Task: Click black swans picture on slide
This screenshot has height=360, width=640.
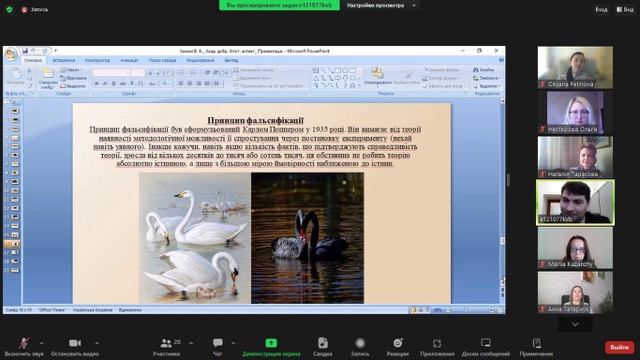Action: pos(307,238)
